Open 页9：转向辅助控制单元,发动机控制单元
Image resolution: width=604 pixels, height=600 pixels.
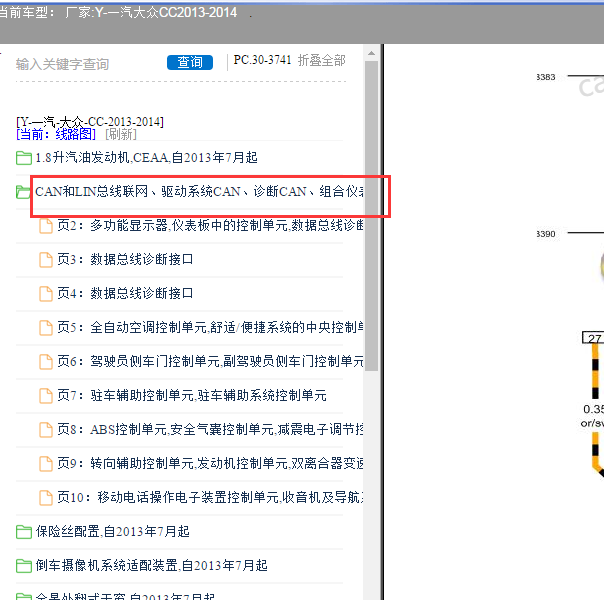point(210,463)
